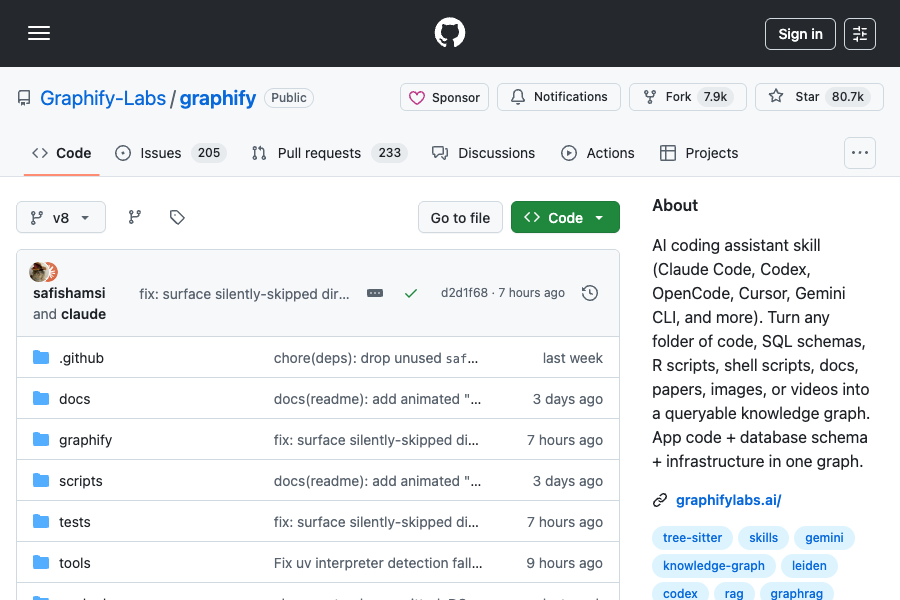Open the graphify folder
This screenshot has height=600, width=900.
[86, 440]
